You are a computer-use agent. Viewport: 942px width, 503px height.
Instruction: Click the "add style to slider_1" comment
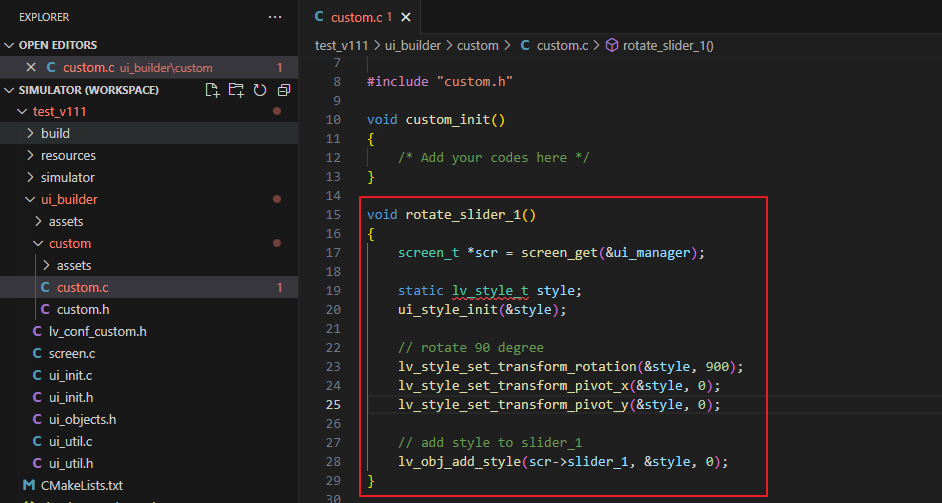[490, 442]
